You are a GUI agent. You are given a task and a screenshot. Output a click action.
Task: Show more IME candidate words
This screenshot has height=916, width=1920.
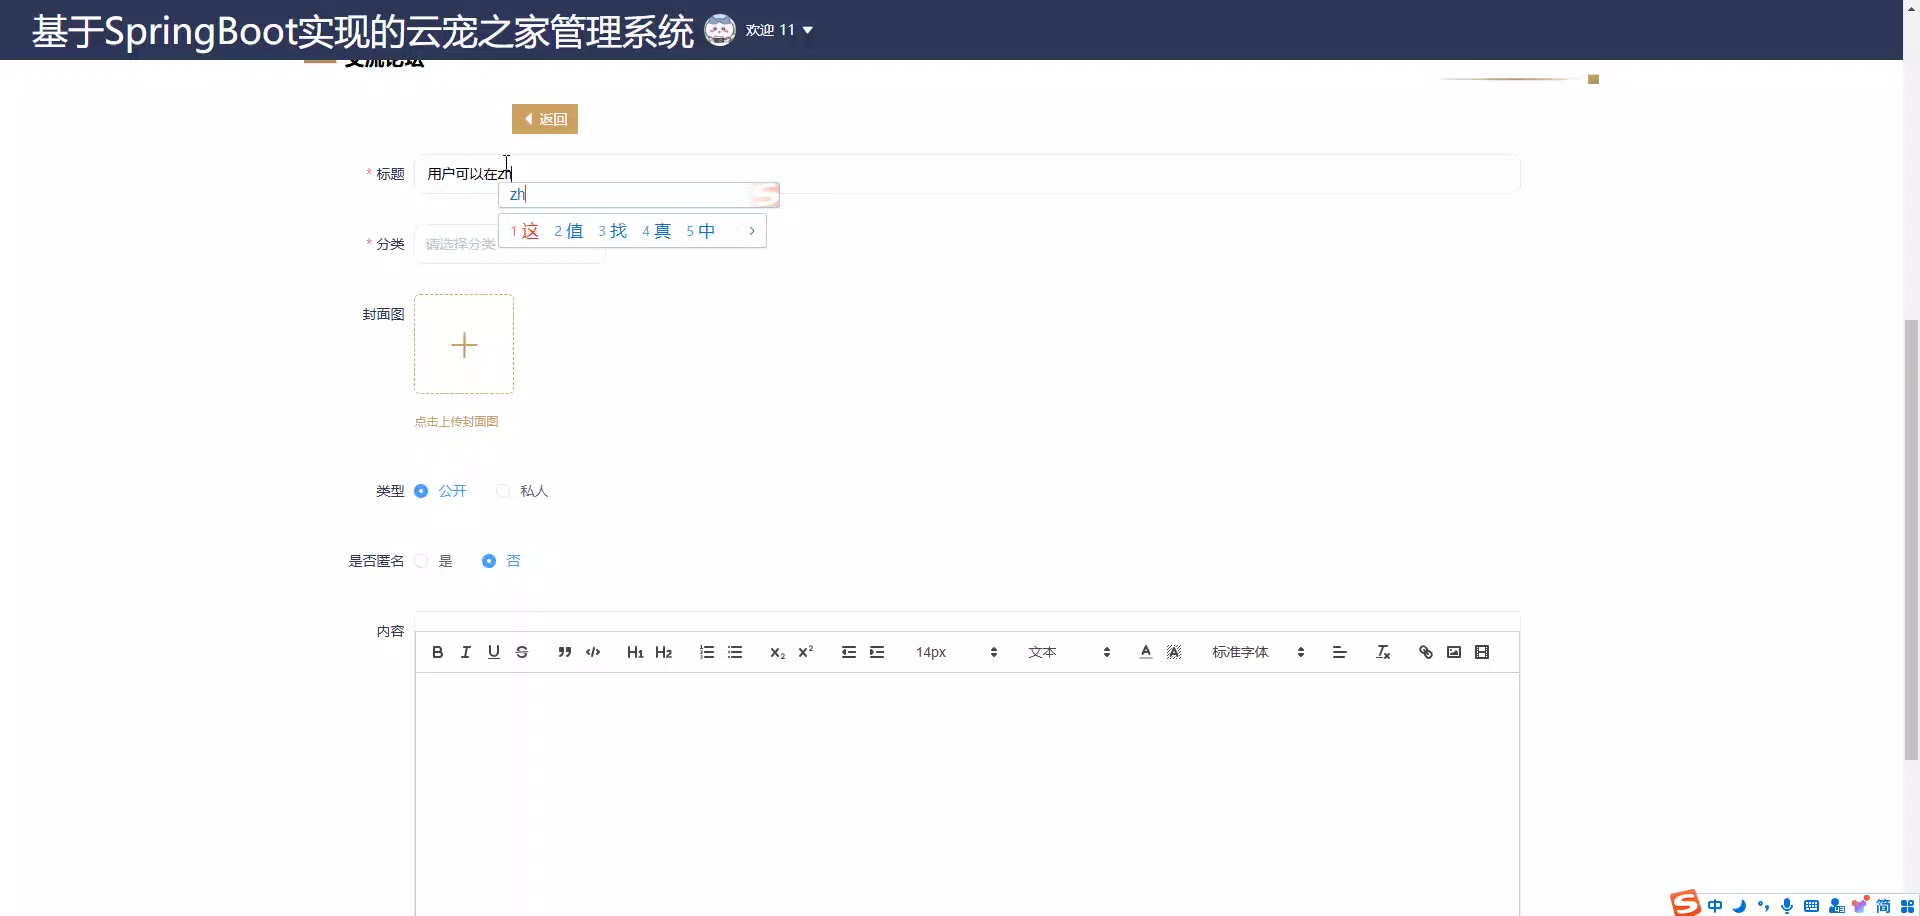pos(752,231)
